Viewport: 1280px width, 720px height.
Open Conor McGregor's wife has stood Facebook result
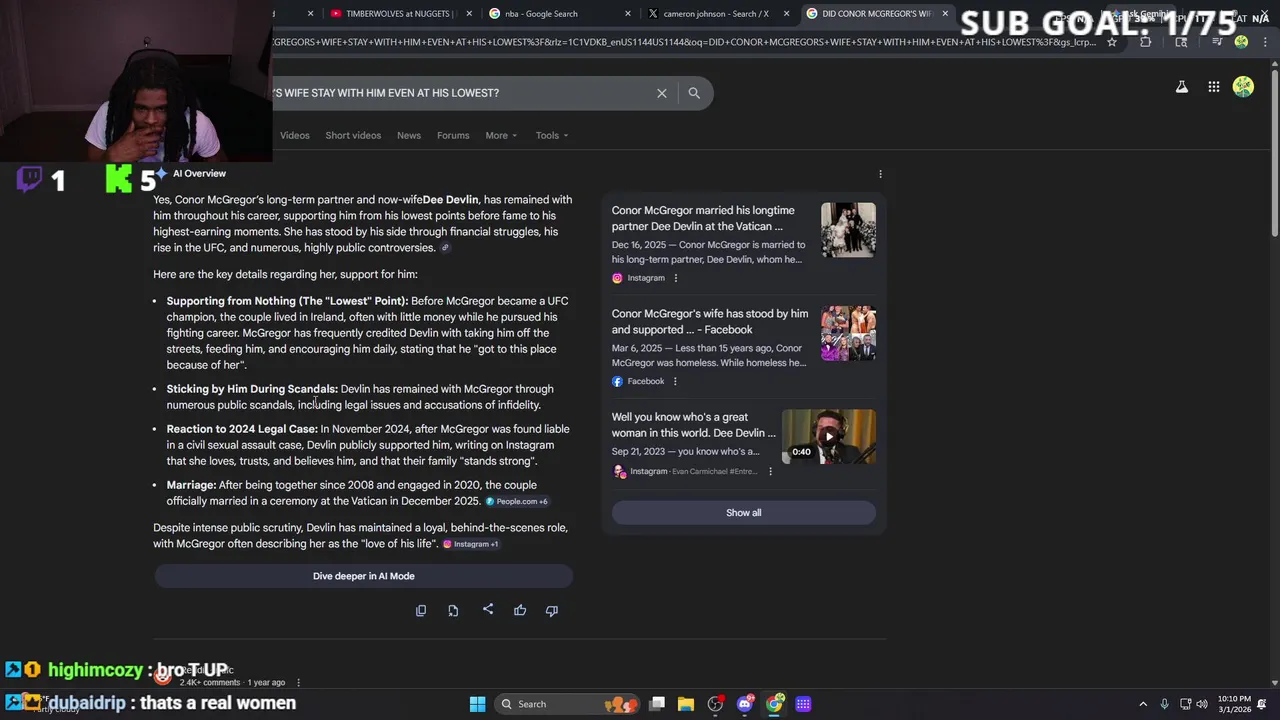pos(710,321)
